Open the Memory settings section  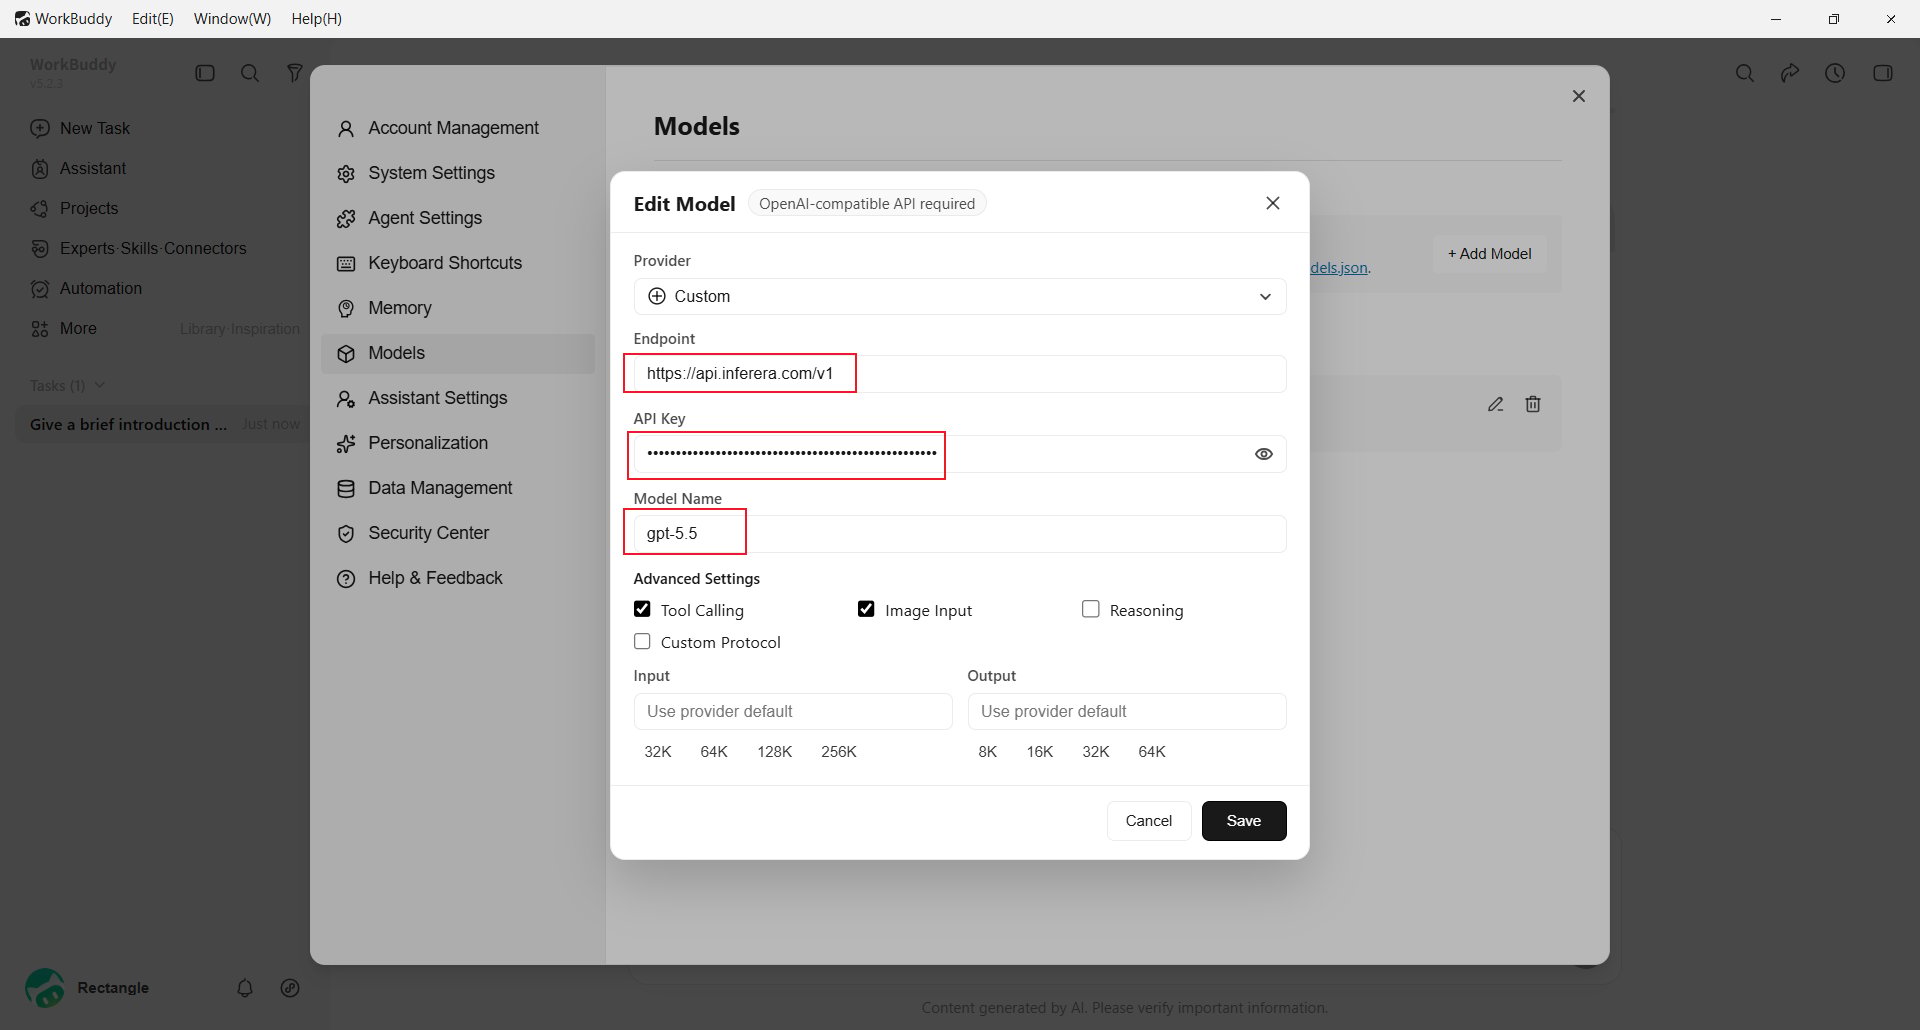pos(458,308)
